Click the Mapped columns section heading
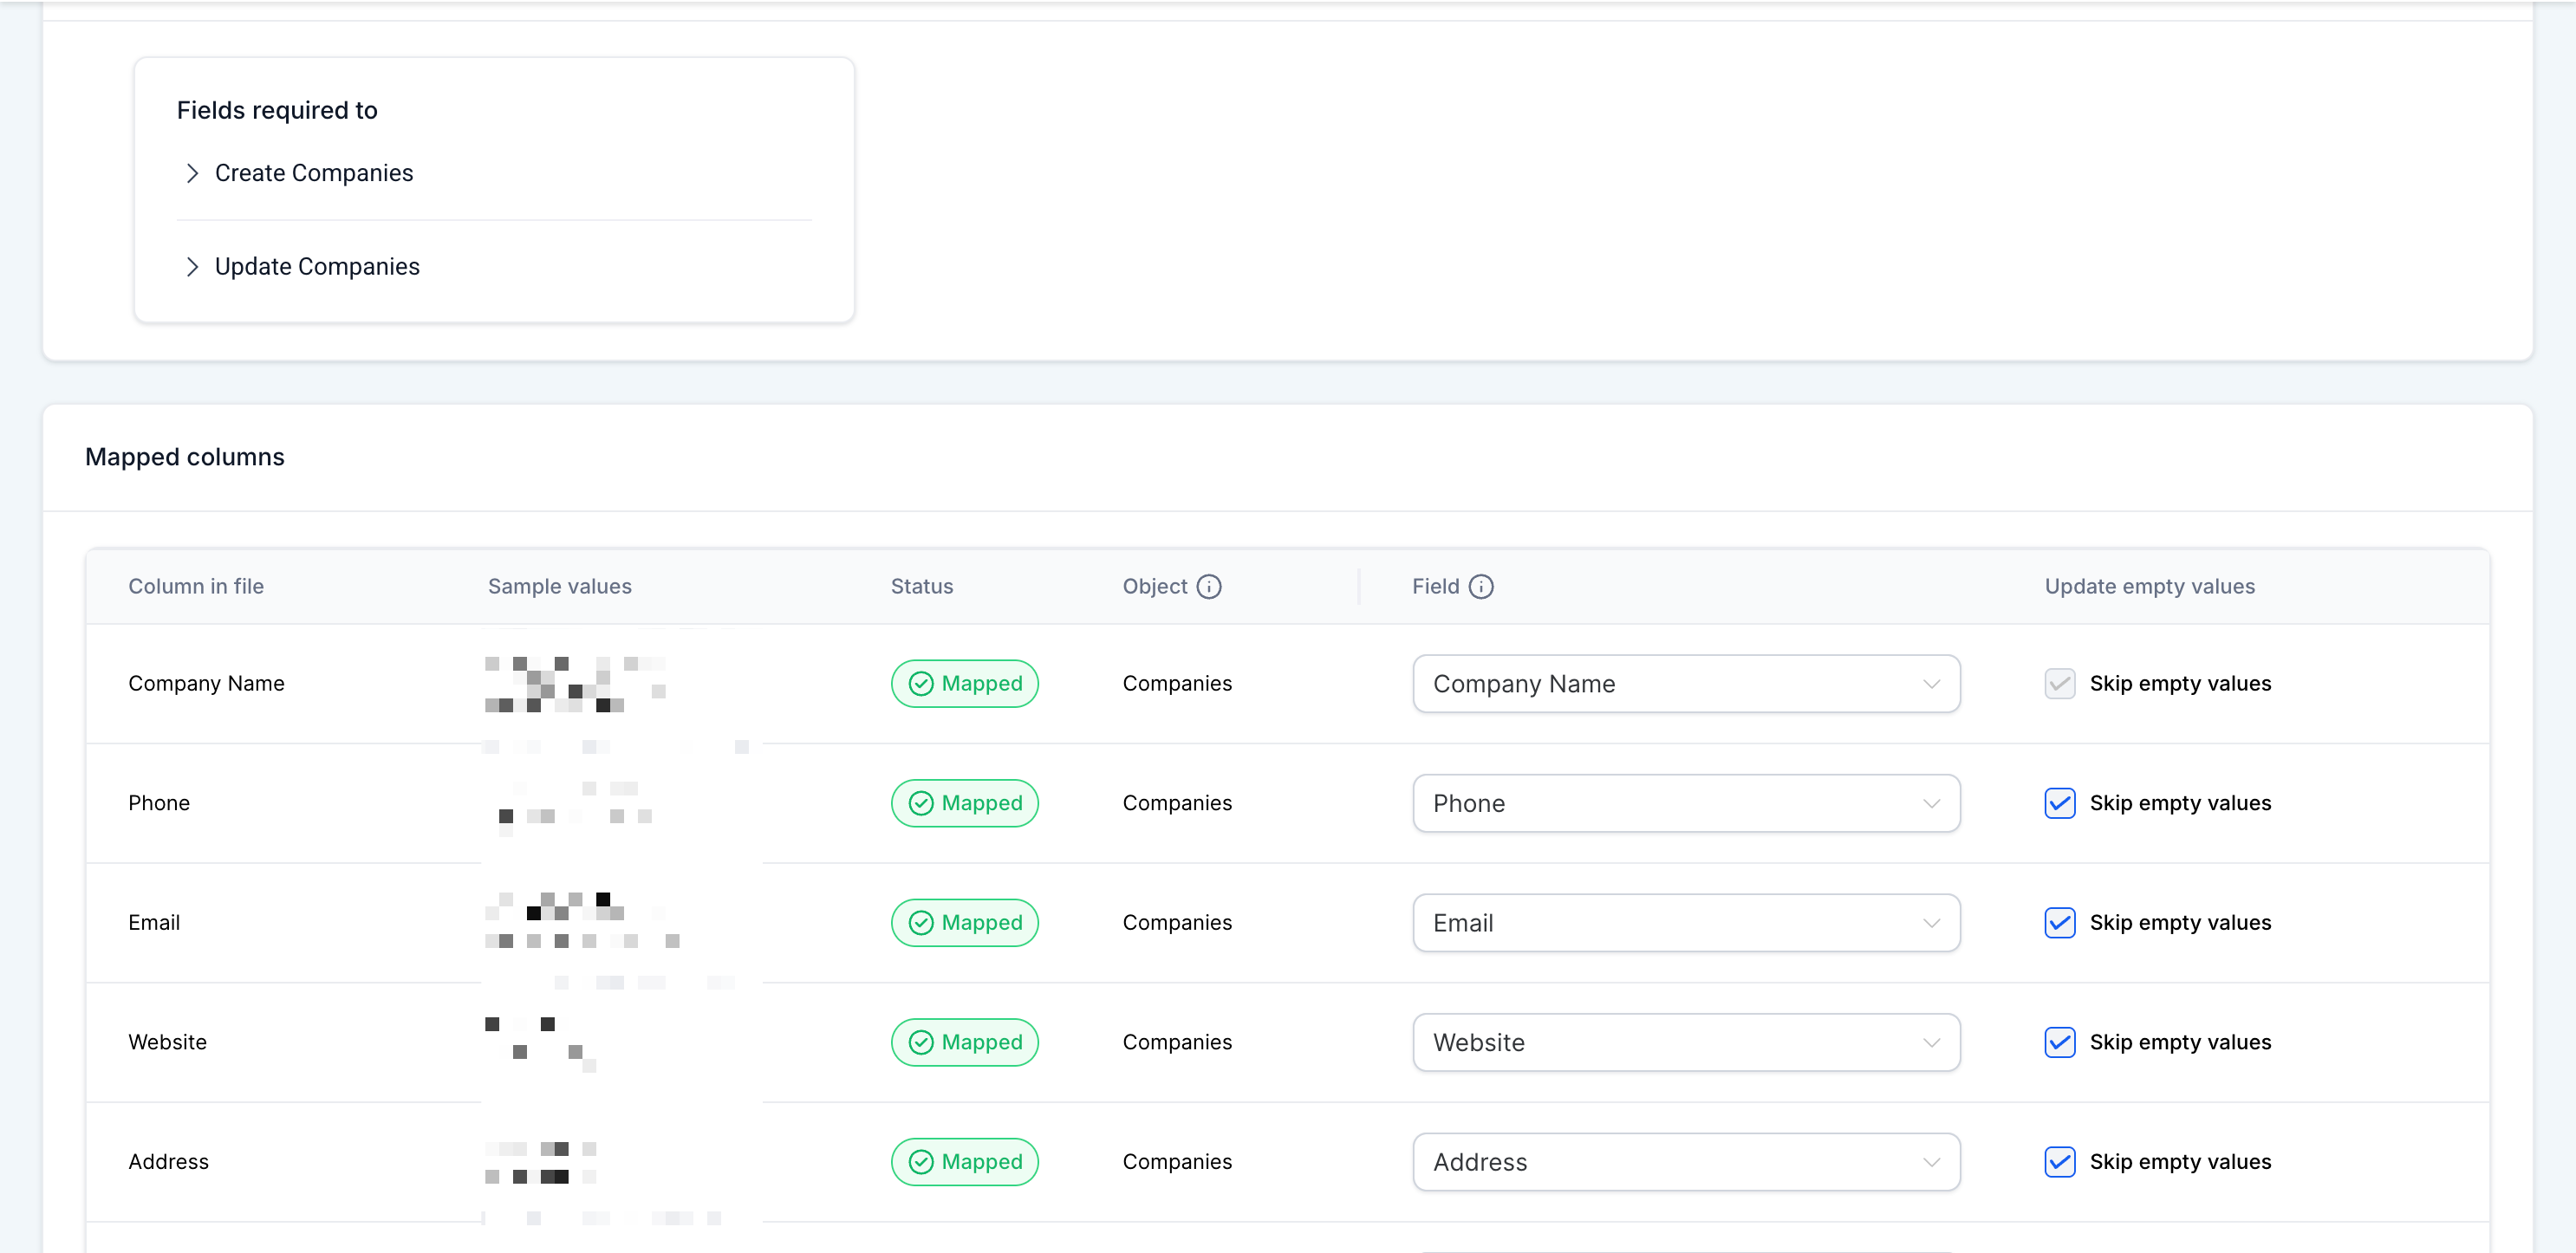Viewport: 2576px width, 1253px height. (185, 457)
